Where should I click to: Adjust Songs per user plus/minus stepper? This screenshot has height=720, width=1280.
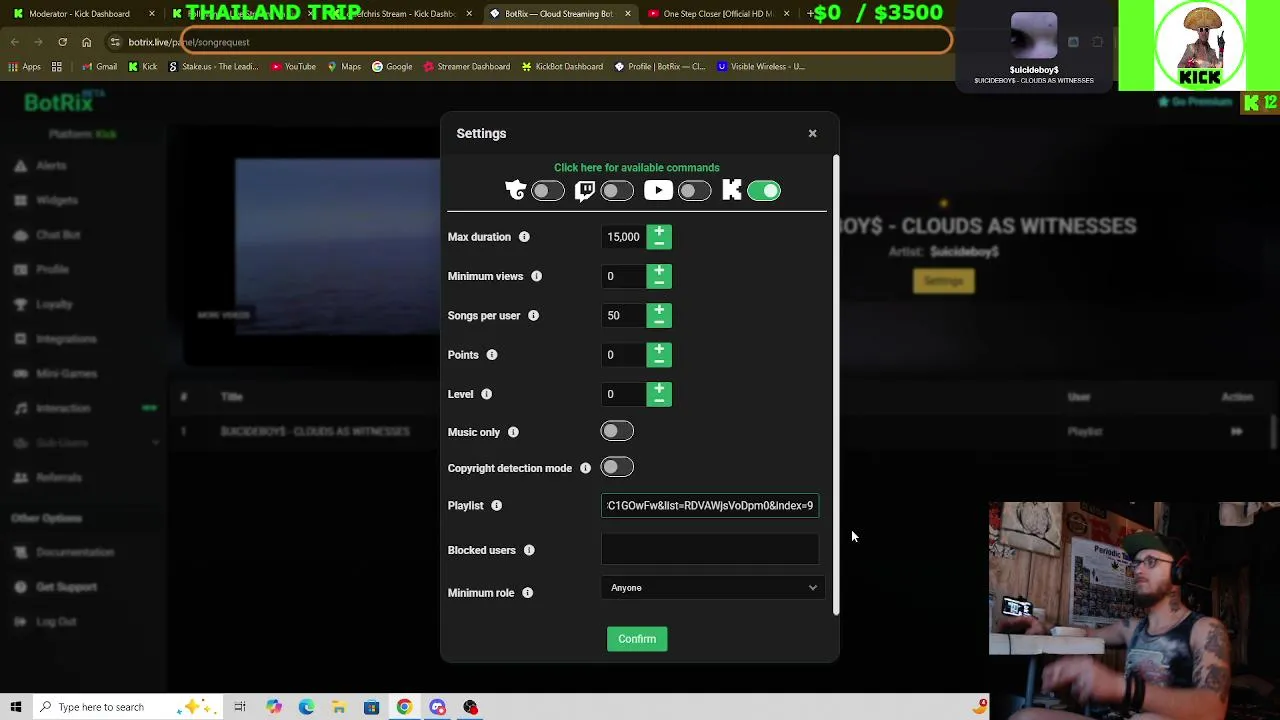[659, 315]
